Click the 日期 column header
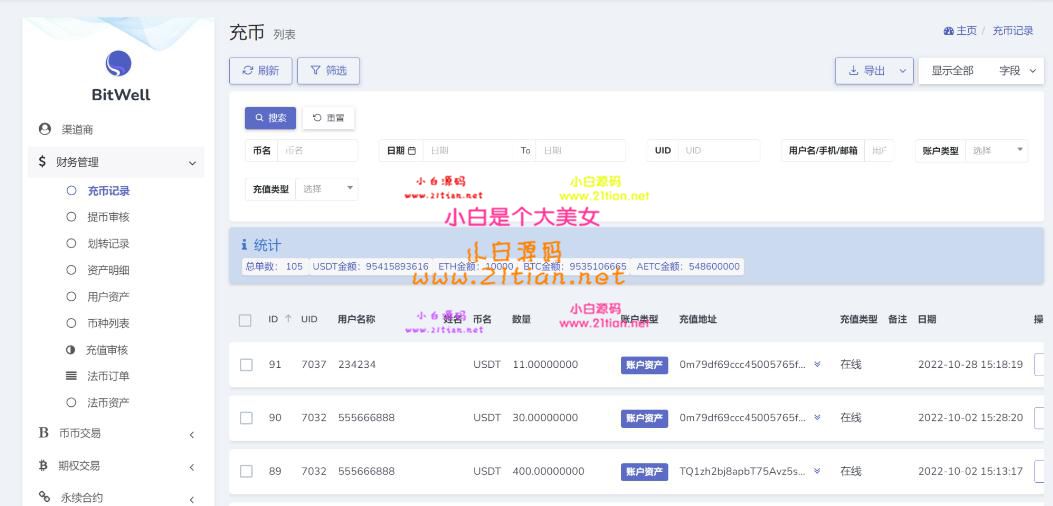Image resolution: width=1053 pixels, height=506 pixels. (927, 319)
